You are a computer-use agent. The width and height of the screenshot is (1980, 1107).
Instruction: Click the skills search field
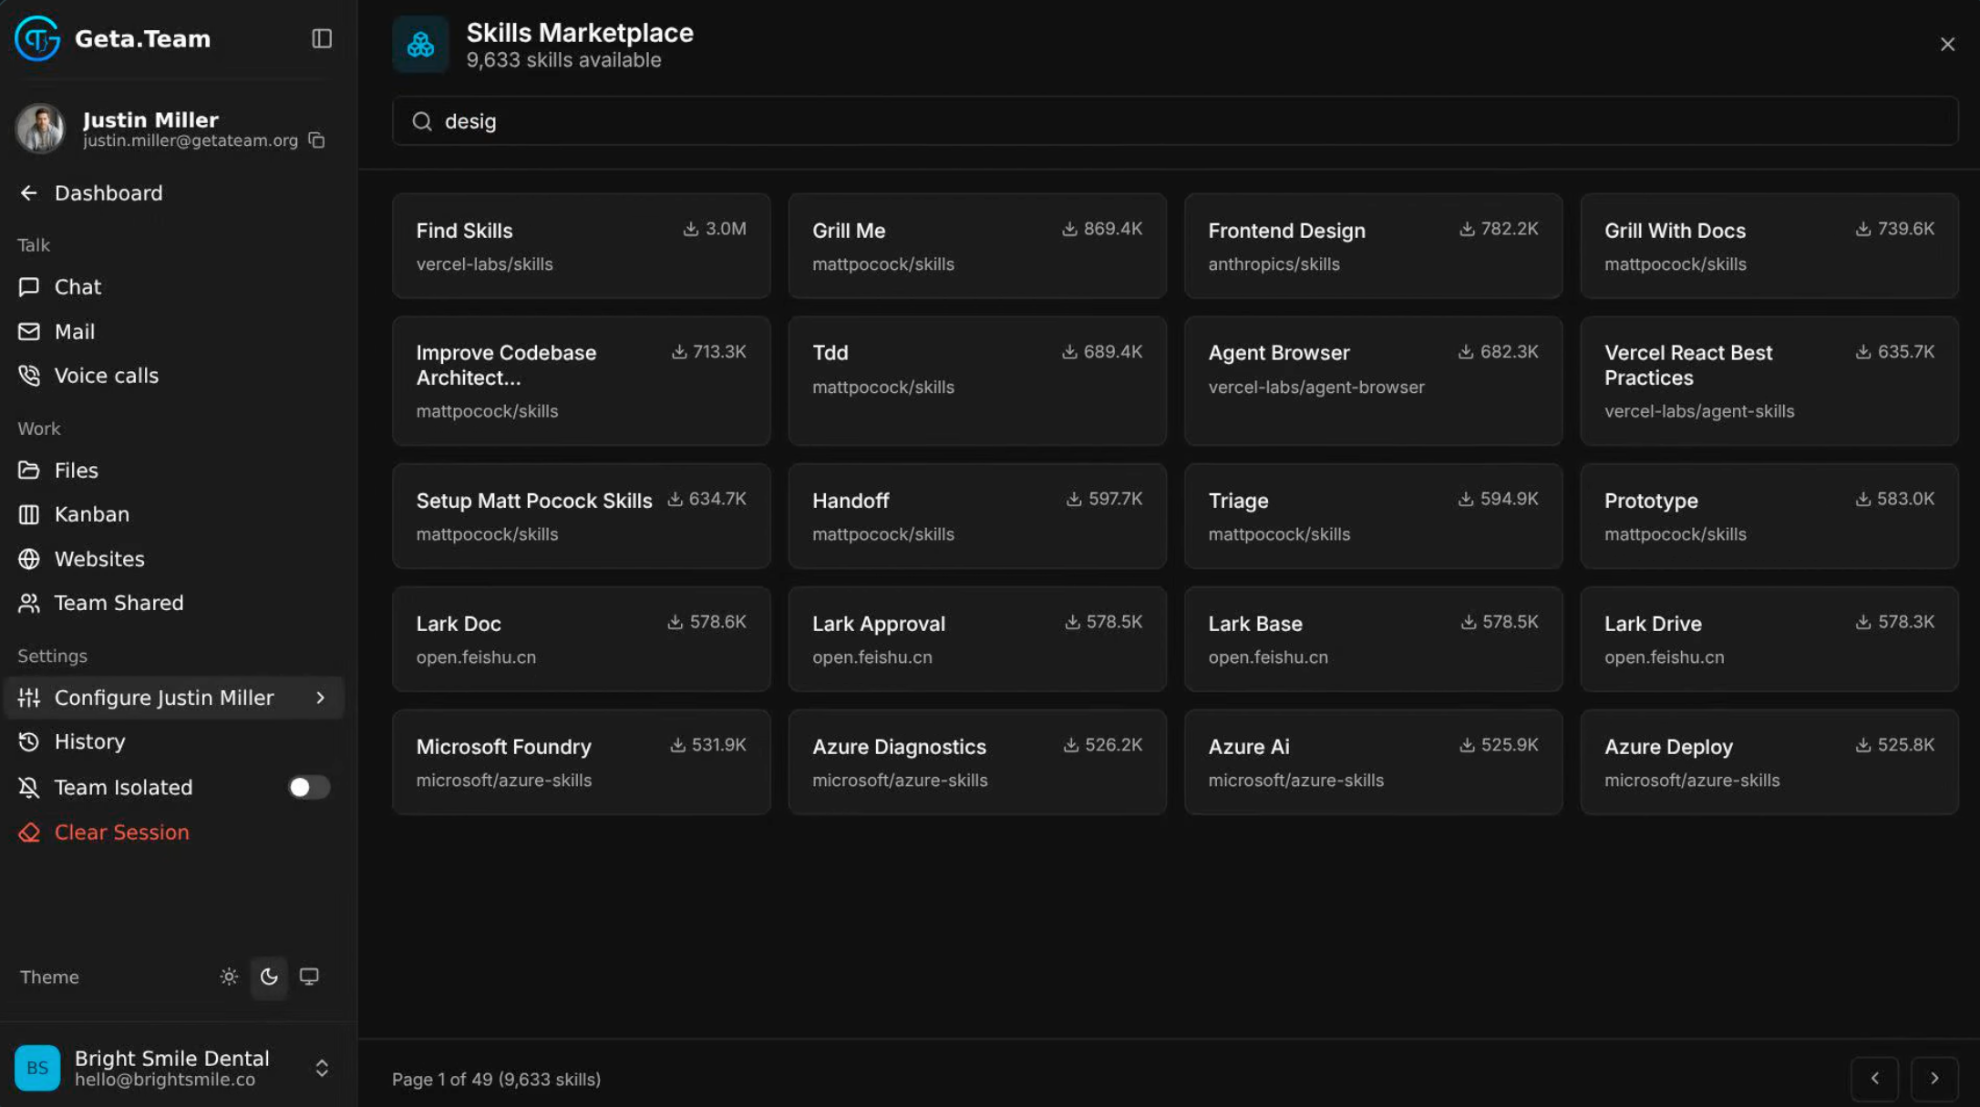[1175, 121]
